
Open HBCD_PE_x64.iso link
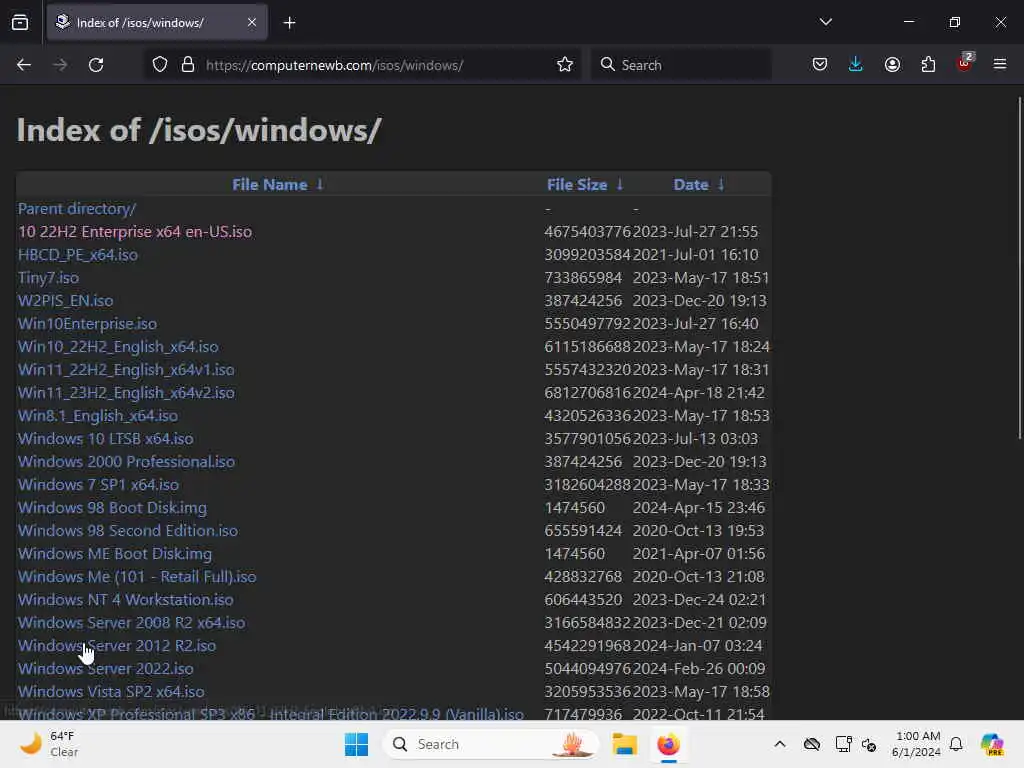tap(78, 255)
